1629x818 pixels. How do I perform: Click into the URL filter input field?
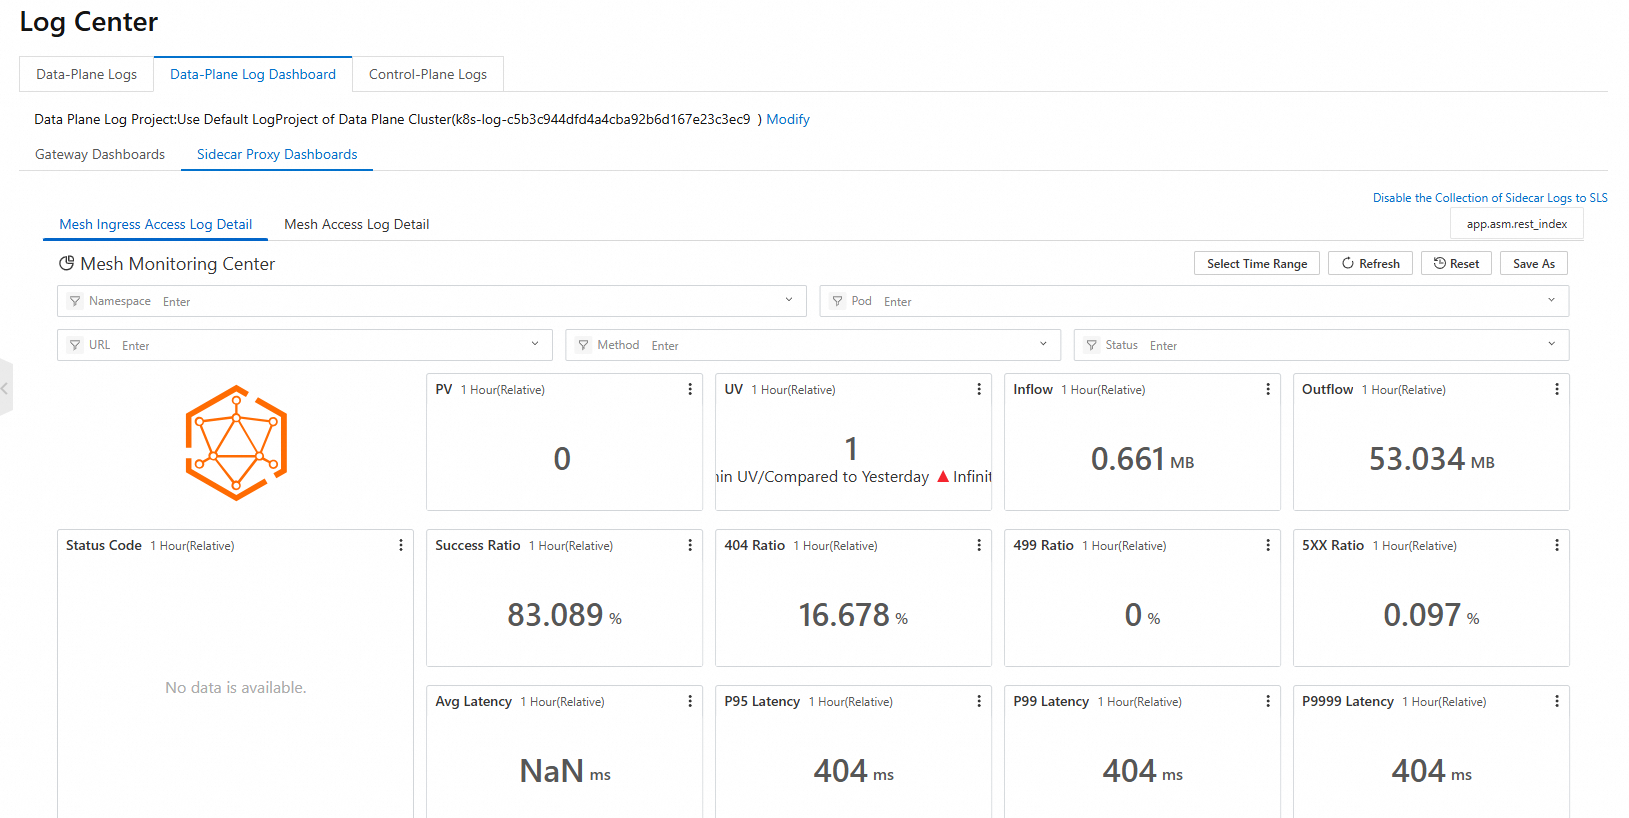coord(320,345)
